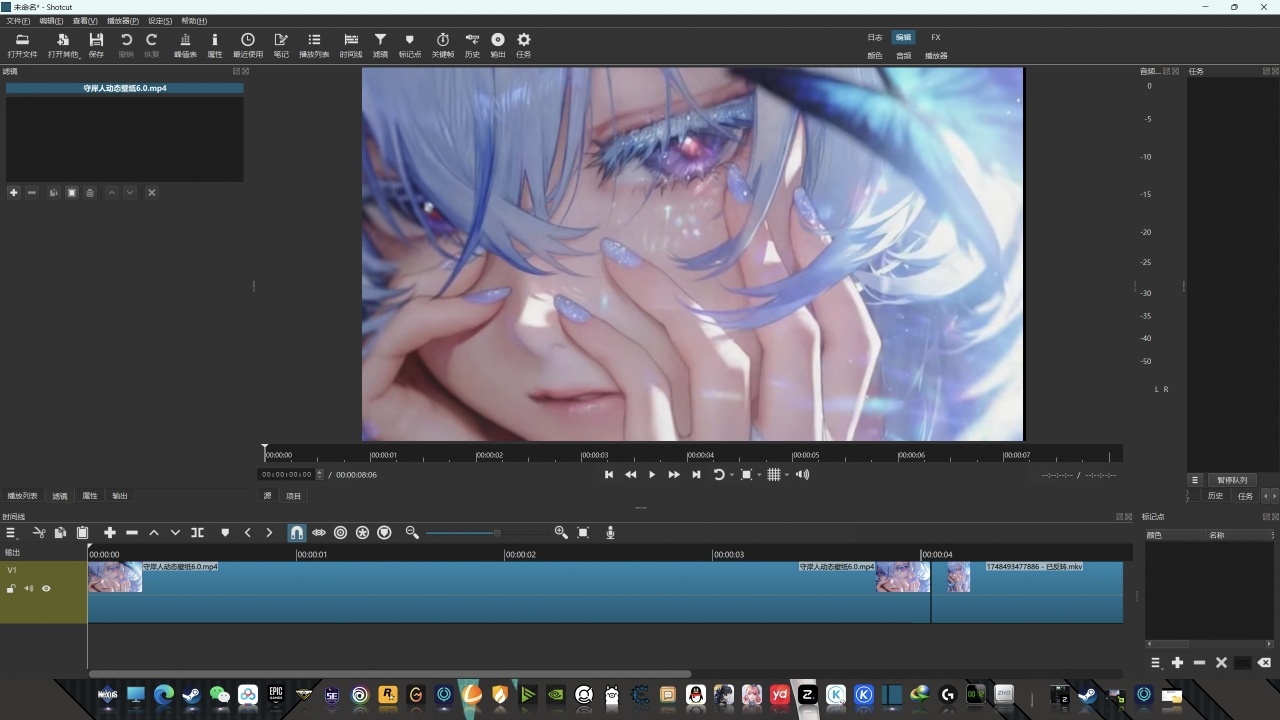Toggle ripple edit mode circle icon
Screen dimensions: 1280x720
coord(340,533)
